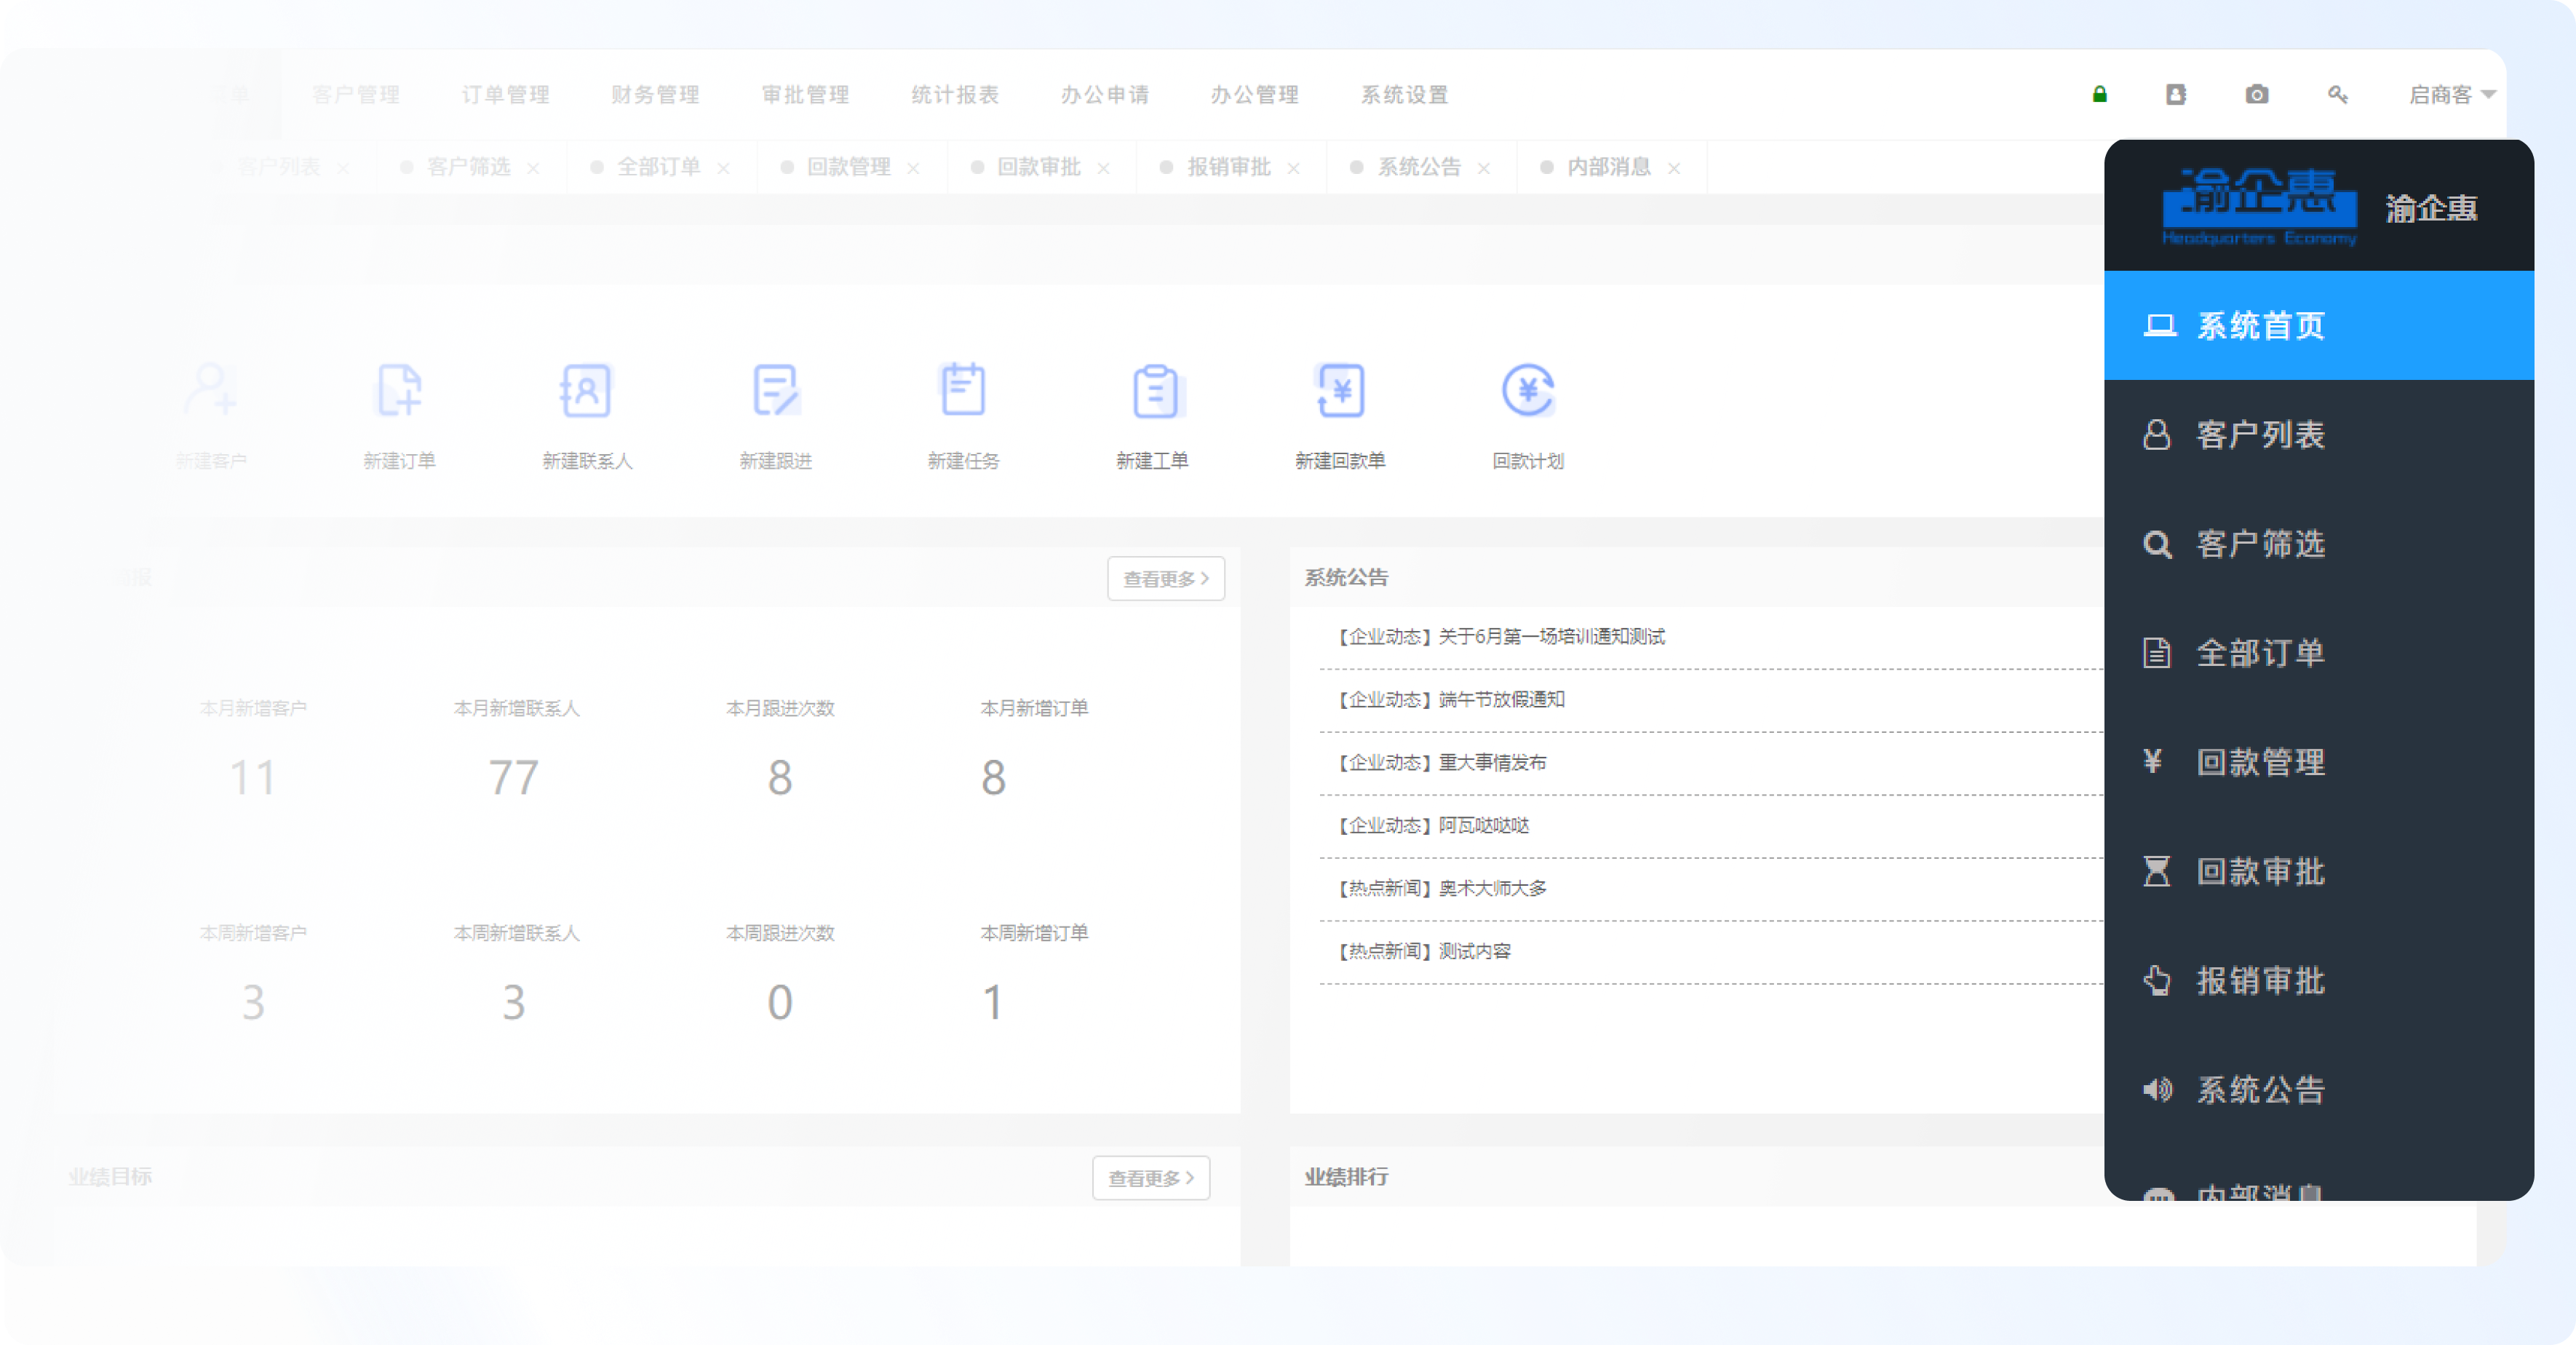The width and height of the screenshot is (2576, 1345).
Task: Click the green lock icon in header
Action: pyautogui.click(x=2099, y=94)
